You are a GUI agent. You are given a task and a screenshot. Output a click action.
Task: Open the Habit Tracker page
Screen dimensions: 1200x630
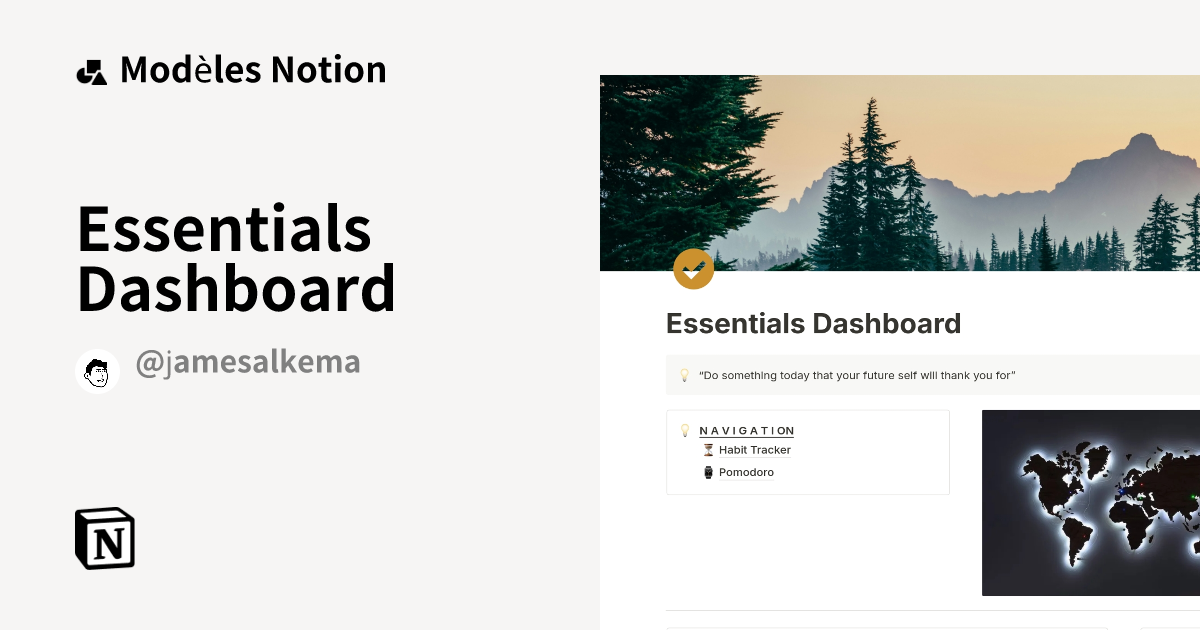pos(755,450)
